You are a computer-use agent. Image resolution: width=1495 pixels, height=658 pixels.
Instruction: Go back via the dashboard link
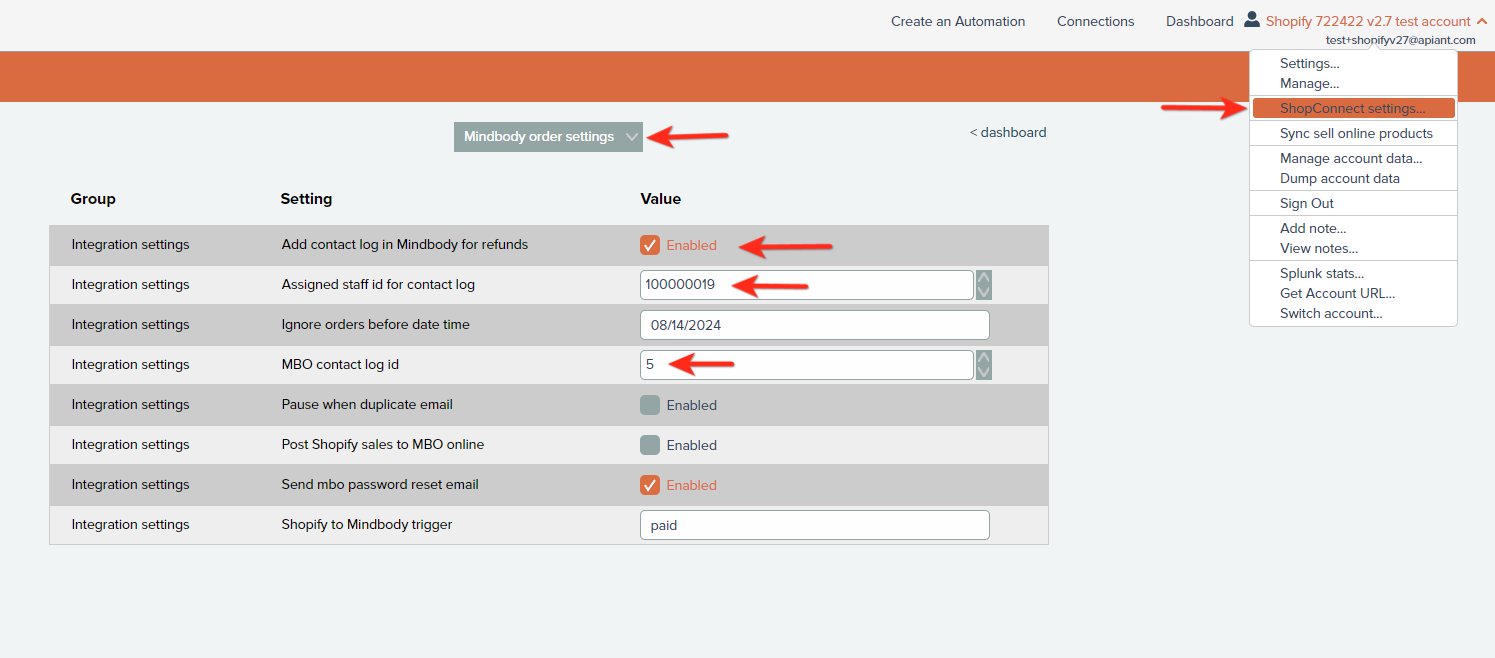click(x=1008, y=132)
